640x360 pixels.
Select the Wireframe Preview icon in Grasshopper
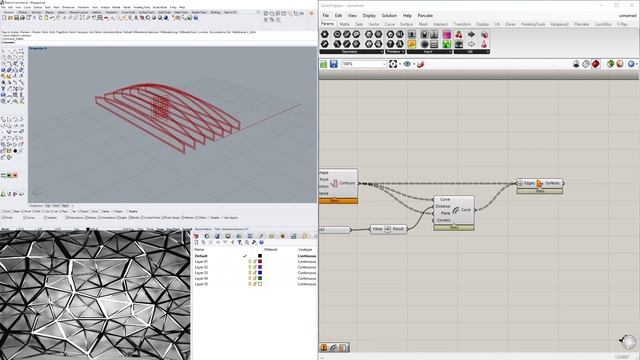click(586, 64)
